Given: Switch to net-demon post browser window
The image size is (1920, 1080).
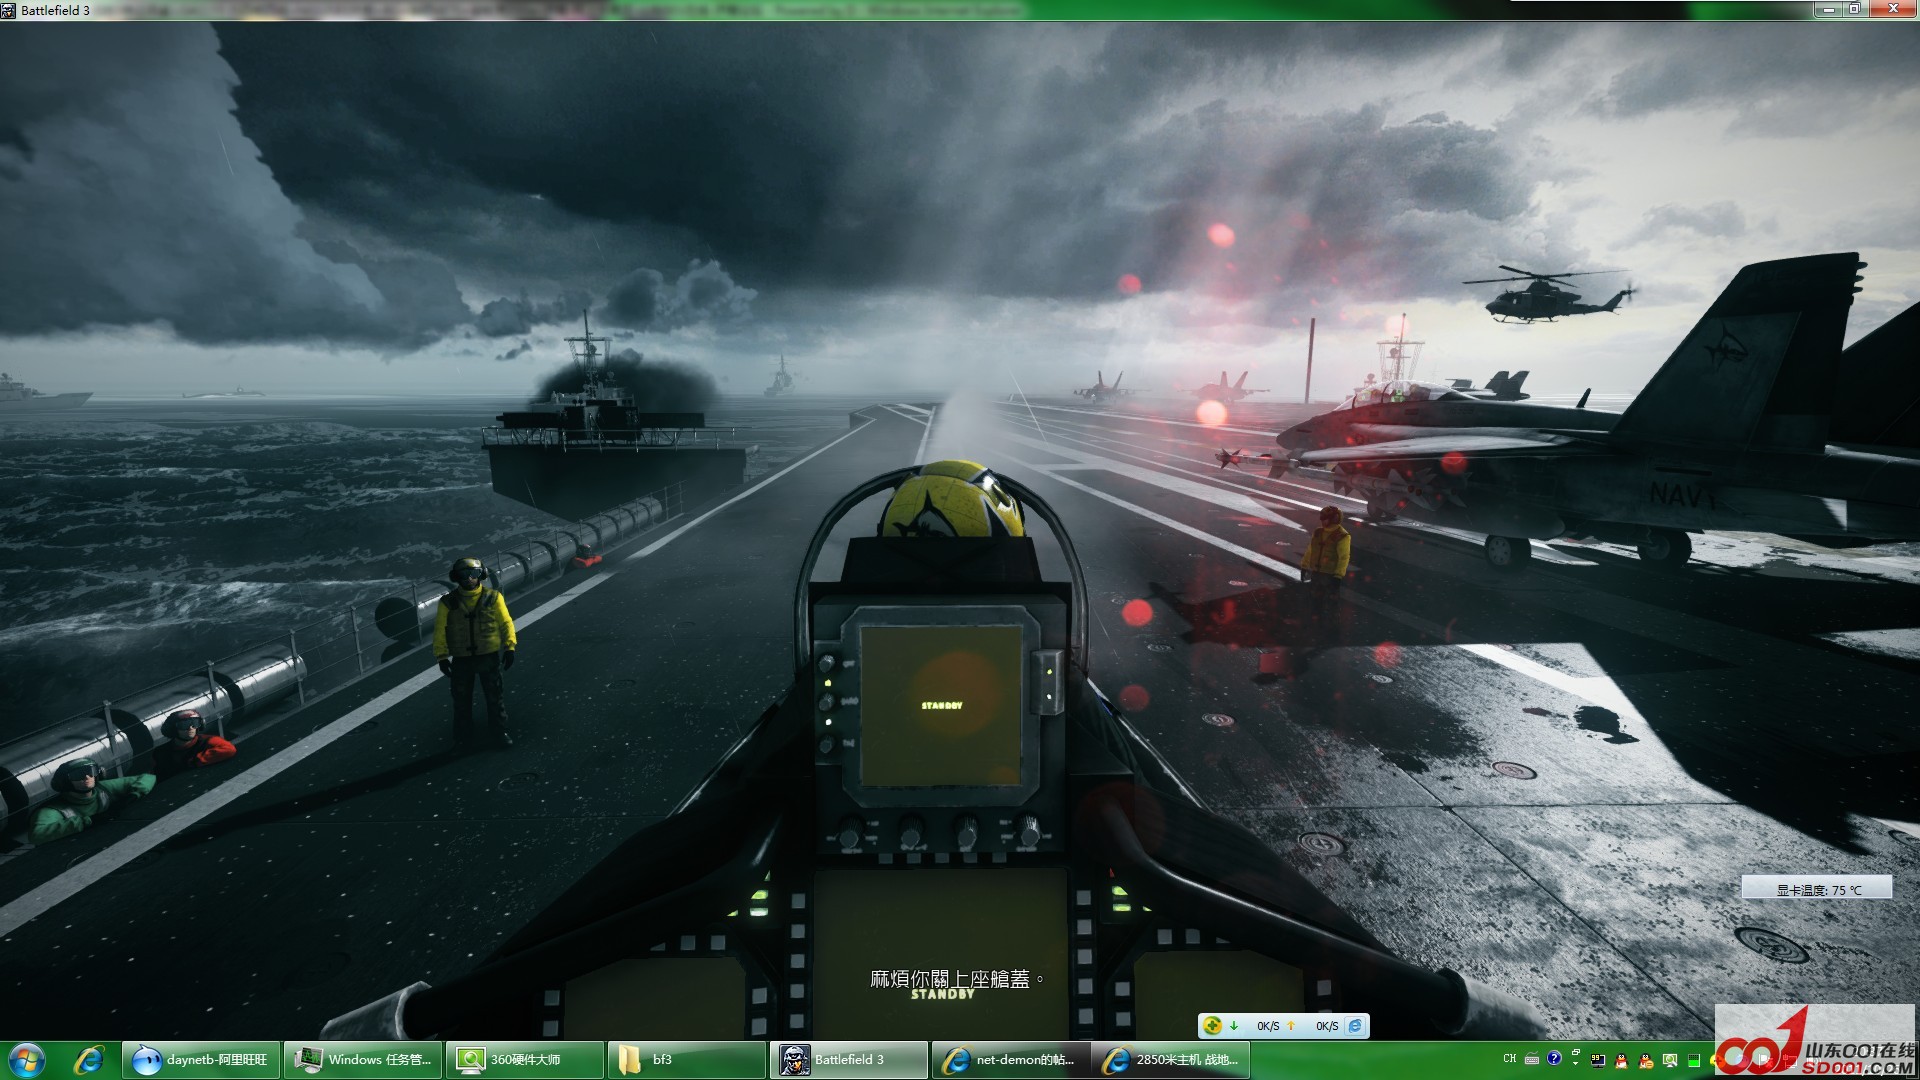Looking at the screenshot, I should click(x=1010, y=1059).
